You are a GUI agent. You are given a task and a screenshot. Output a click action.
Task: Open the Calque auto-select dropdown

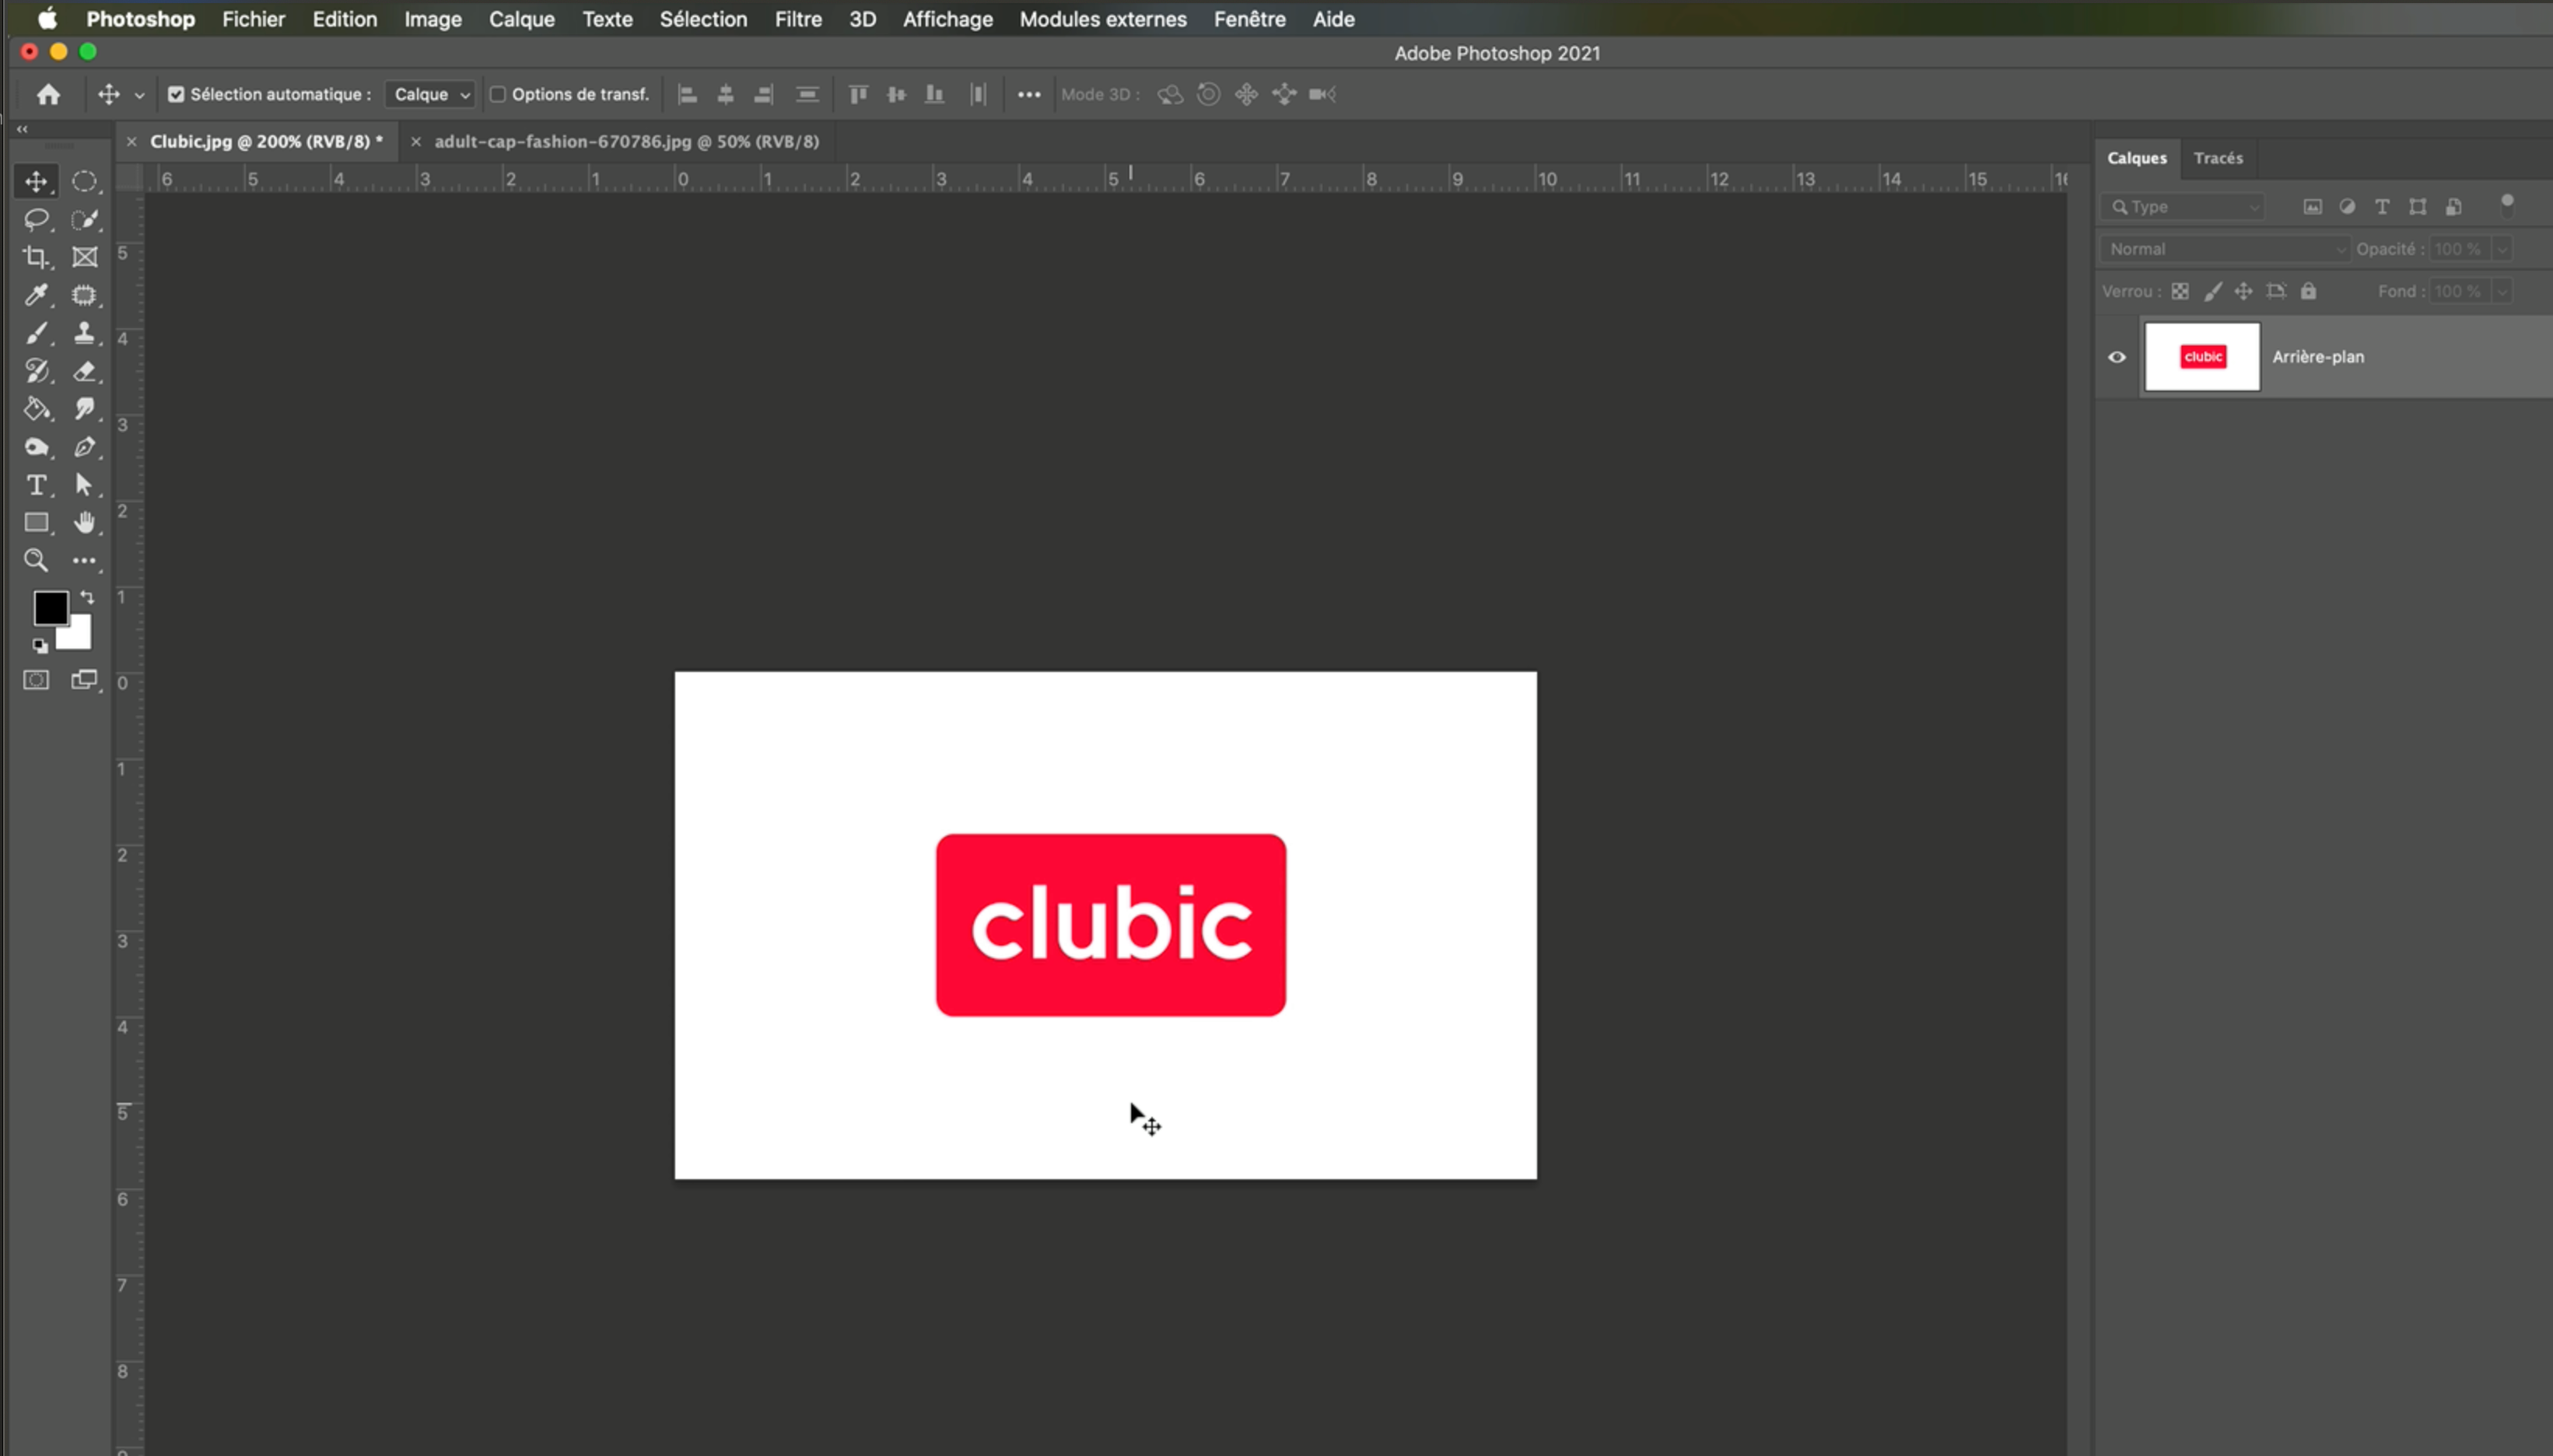click(431, 94)
